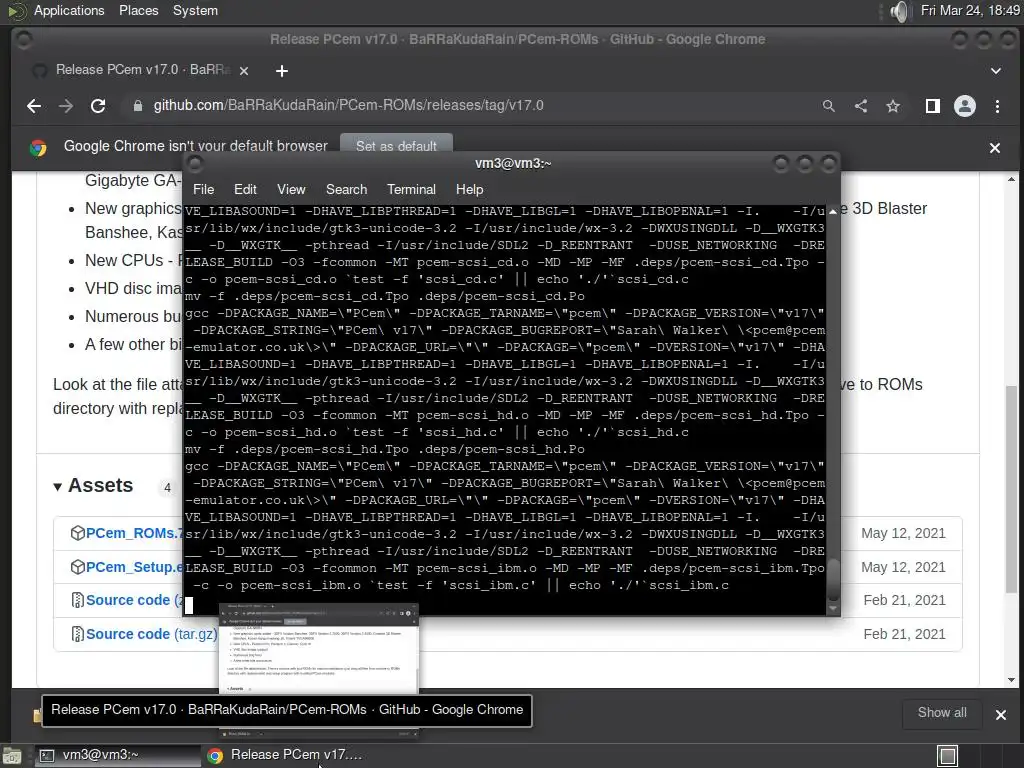Open the terminal Help menu
Screen dimensions: 1024x768
point(470,189)
